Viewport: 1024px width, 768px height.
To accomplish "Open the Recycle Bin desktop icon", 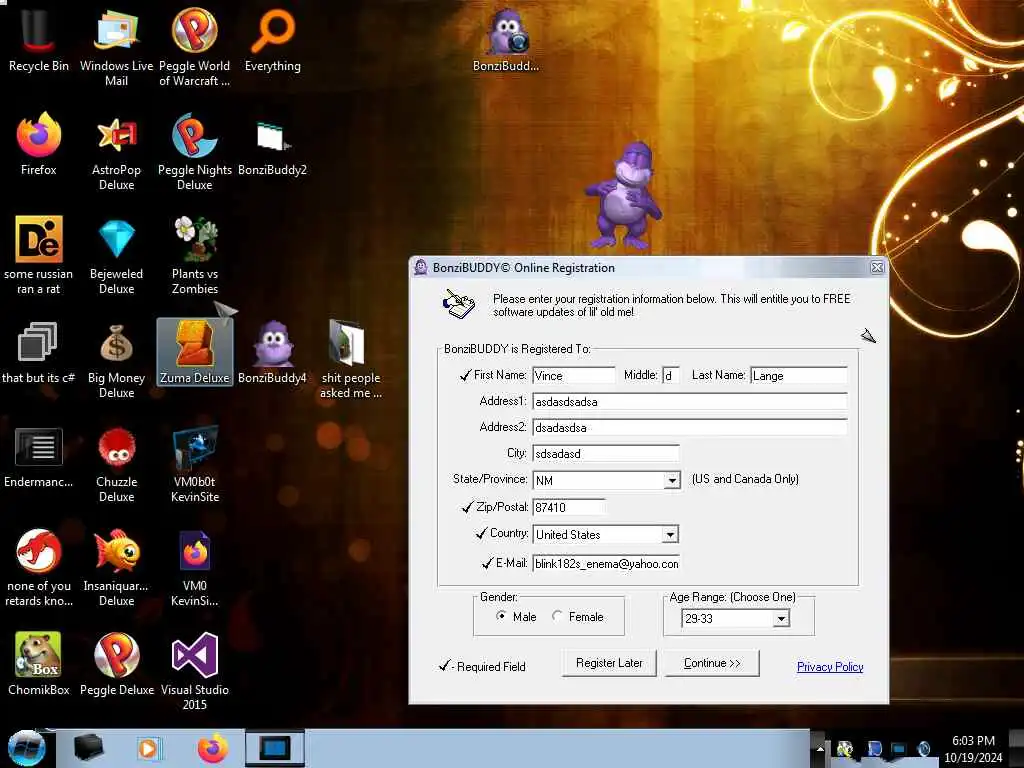I will (39, 39).
